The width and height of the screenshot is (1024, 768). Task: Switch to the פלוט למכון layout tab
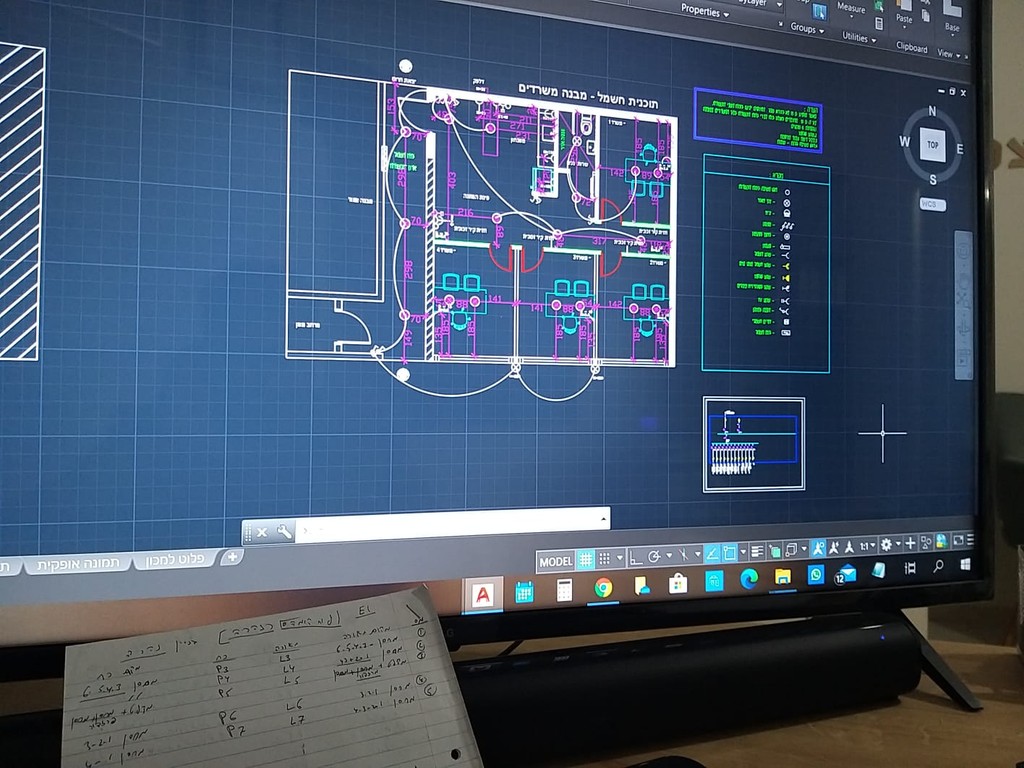point(174,560)
